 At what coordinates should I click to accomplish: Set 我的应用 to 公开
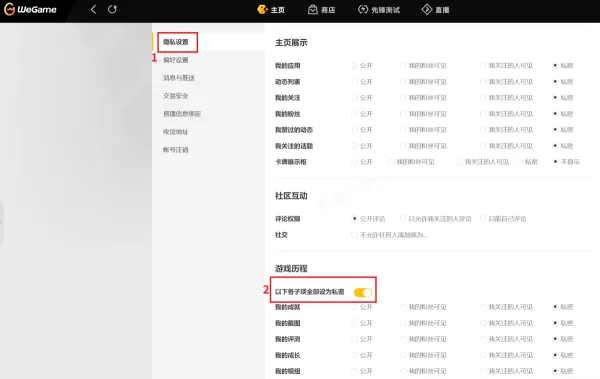click(x=354, y=65)
